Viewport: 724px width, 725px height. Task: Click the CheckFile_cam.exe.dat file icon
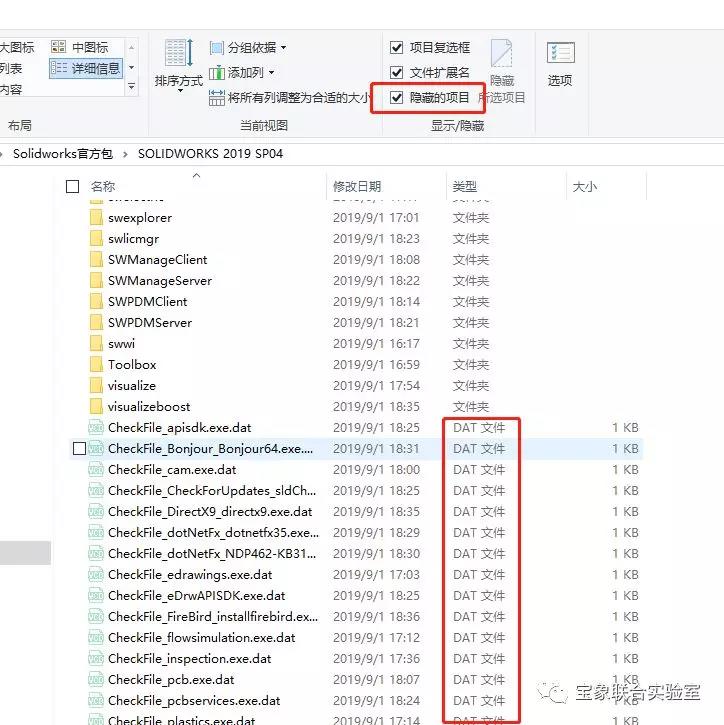[x=96, y=469]
